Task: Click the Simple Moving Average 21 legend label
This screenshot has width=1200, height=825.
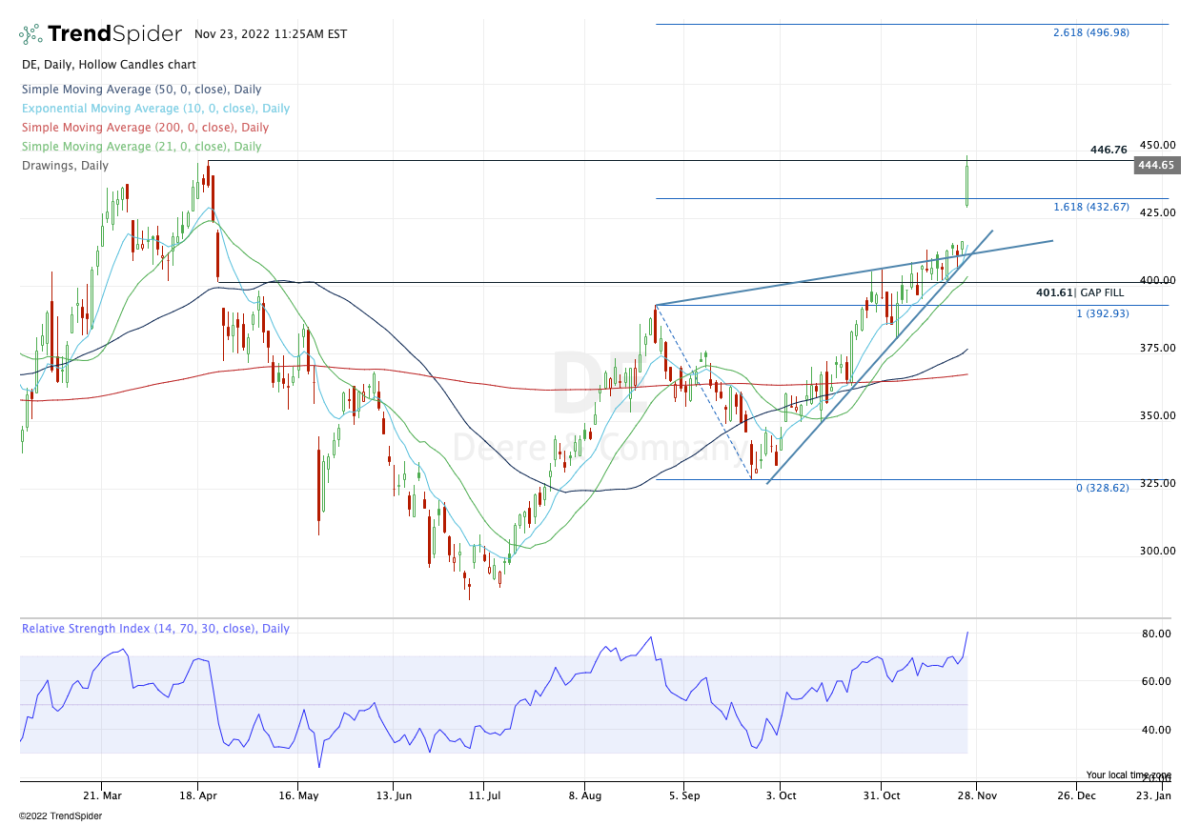Action: pyautogui.click(x=141, y=146)
